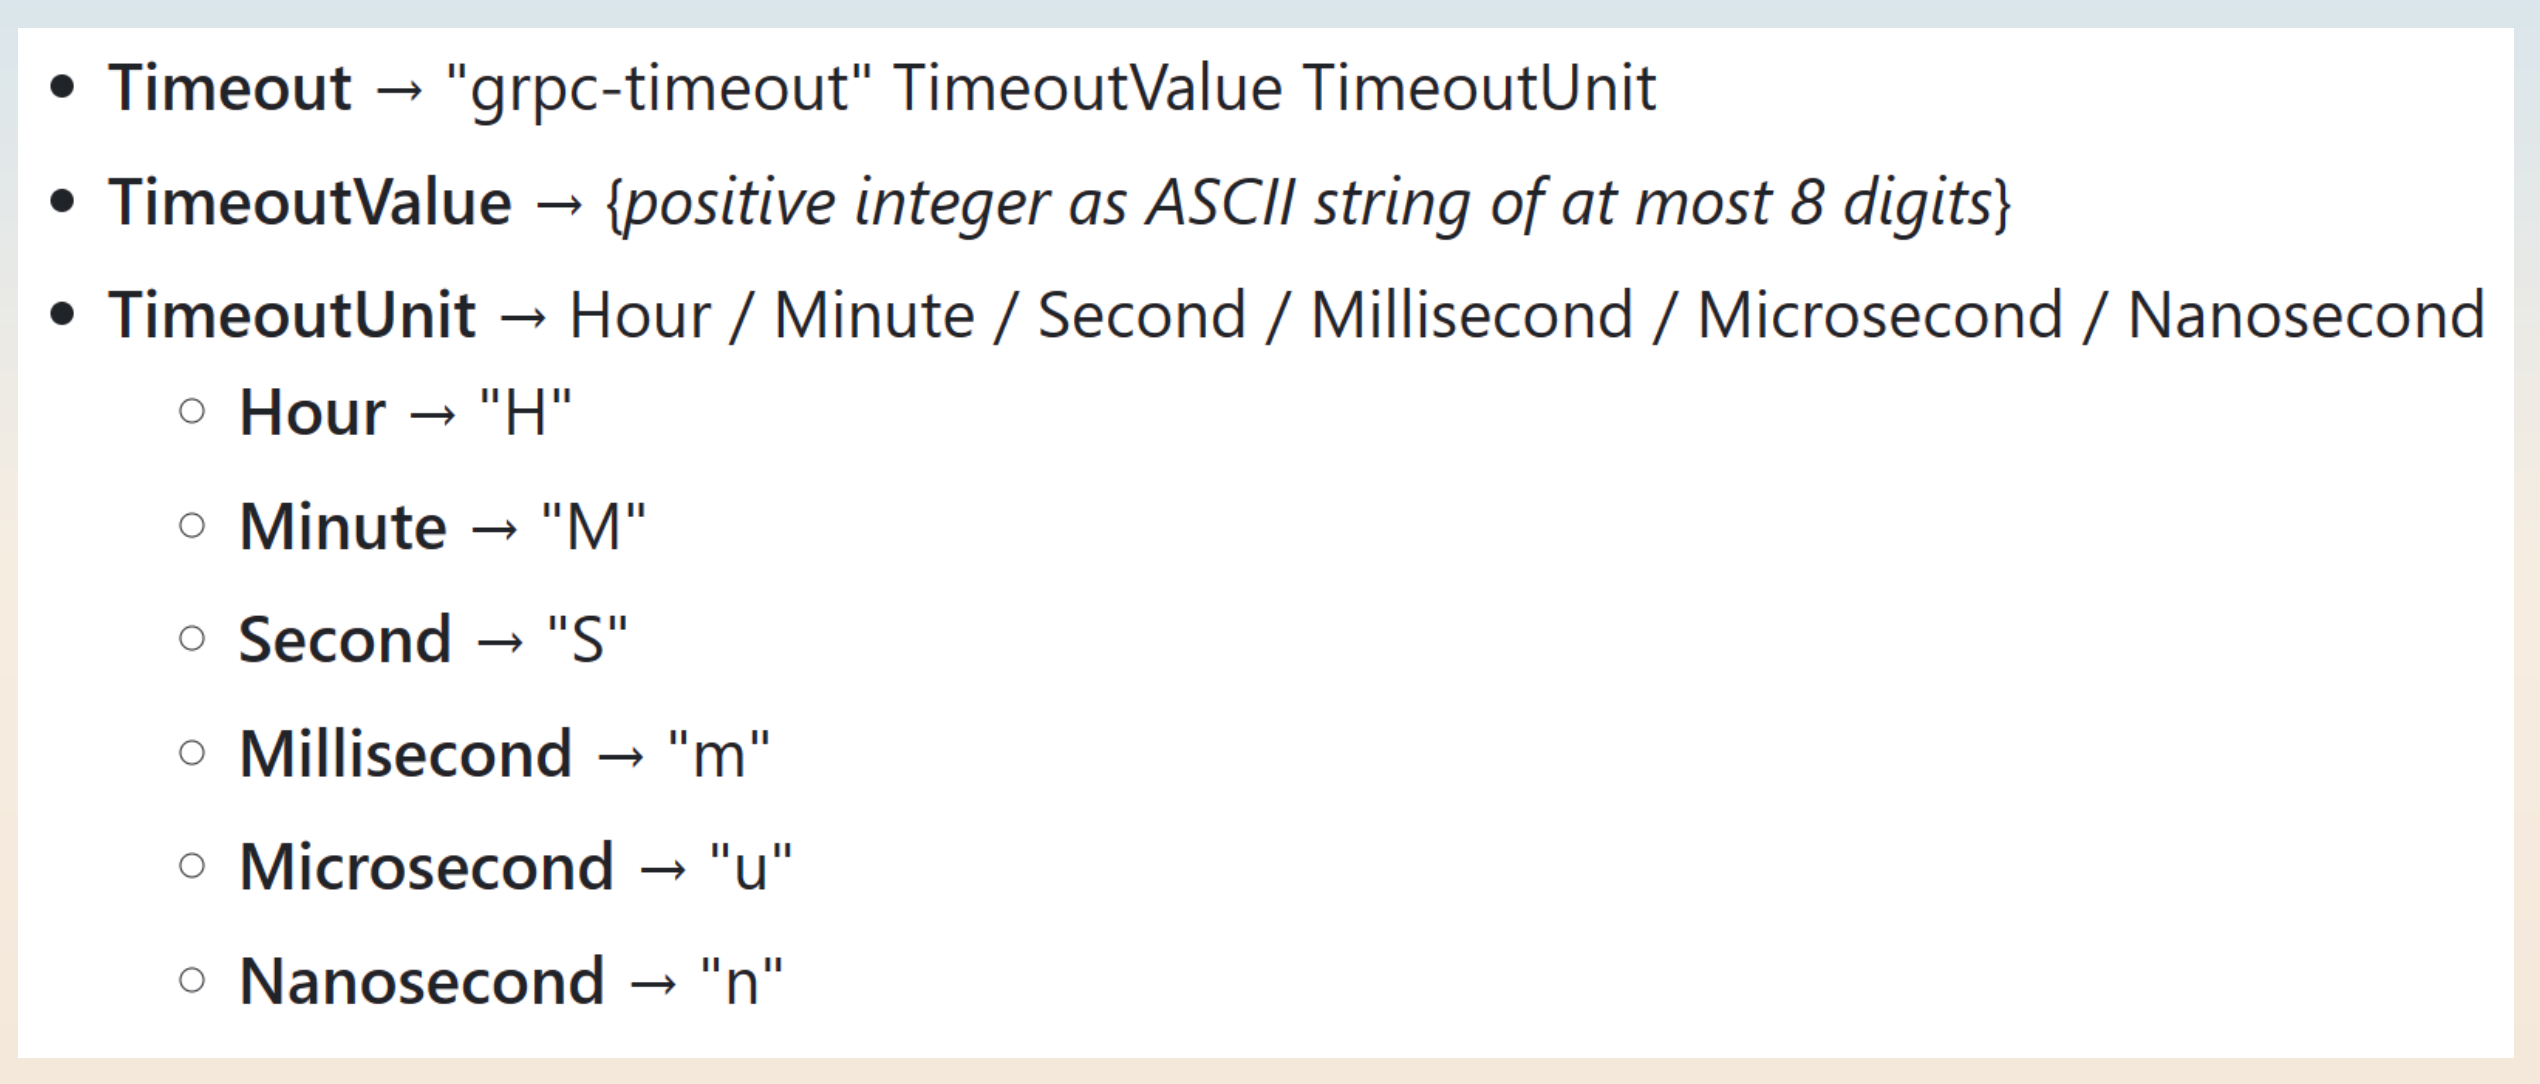Click the "u" quoted literal
The width and height of the screenshot is (2540, 1084).
click(x=750, y=867)
